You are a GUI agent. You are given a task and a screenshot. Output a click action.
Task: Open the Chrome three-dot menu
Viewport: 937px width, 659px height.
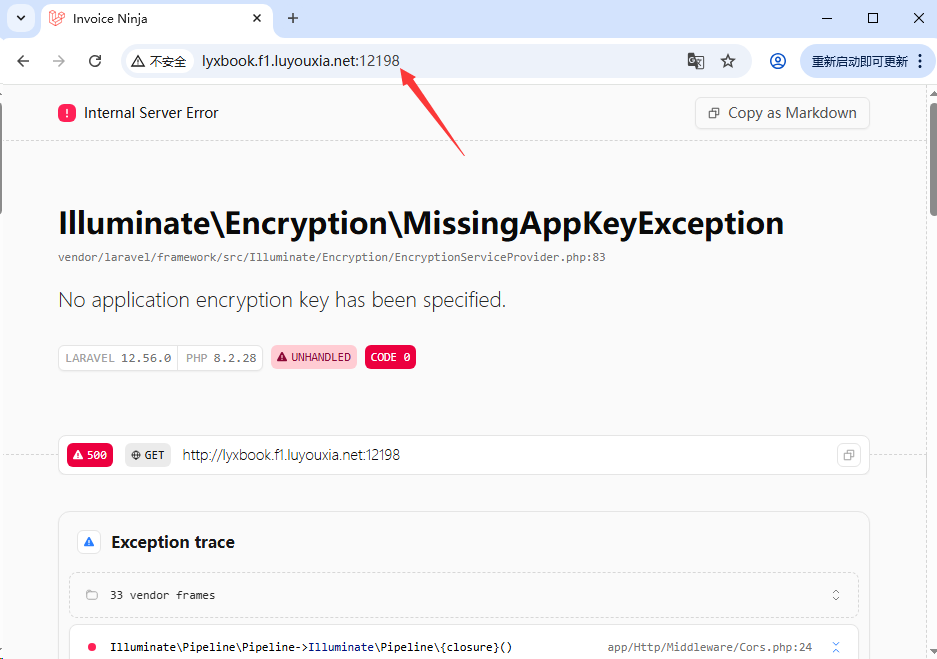[x=920, y=61]
